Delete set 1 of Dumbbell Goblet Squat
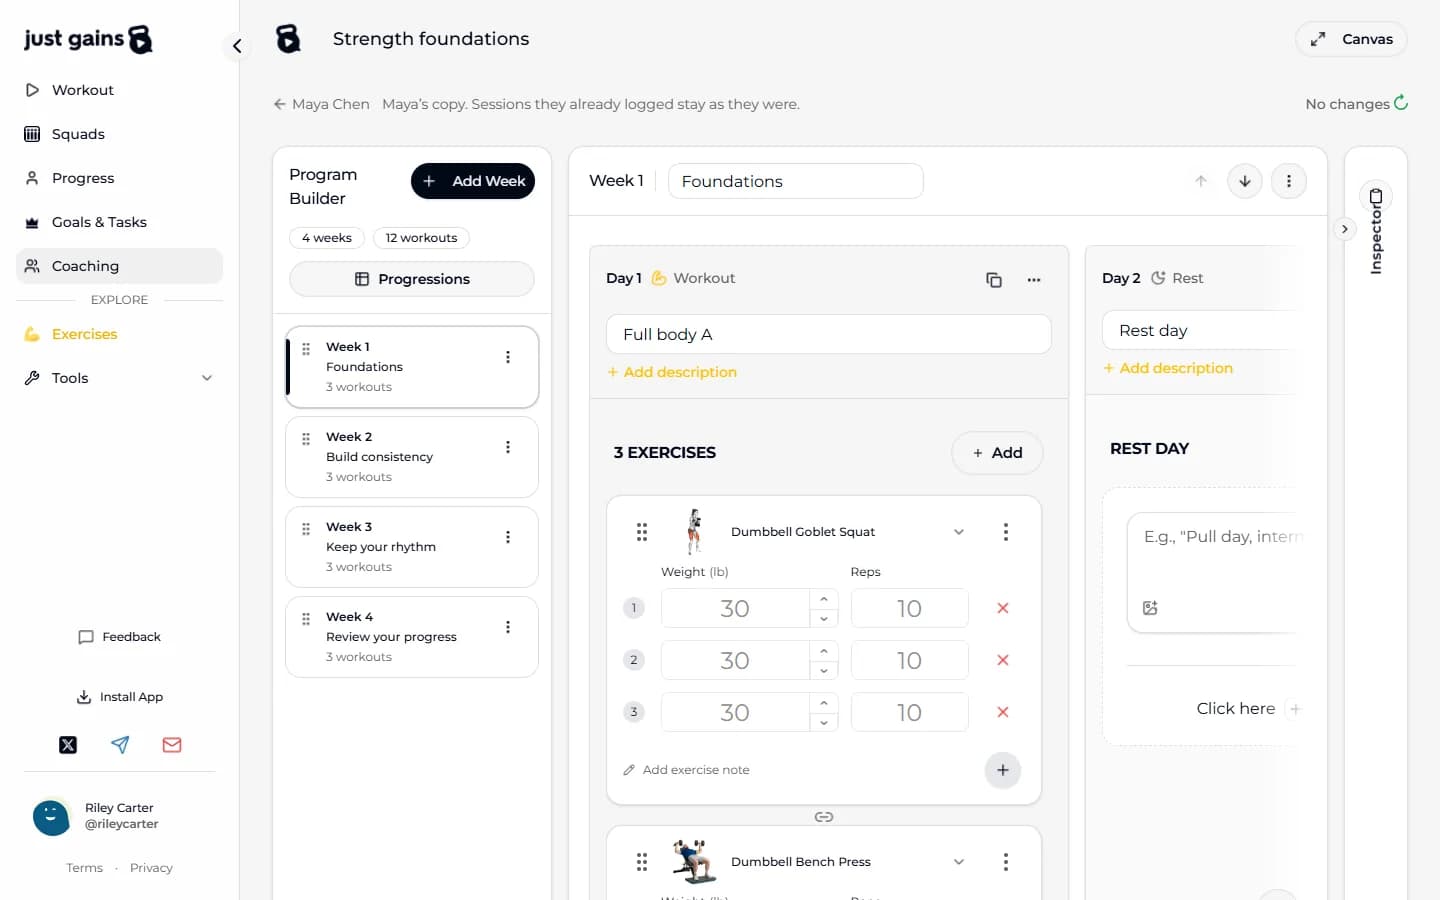The image size is (1440, 900). click(1003, 608)
